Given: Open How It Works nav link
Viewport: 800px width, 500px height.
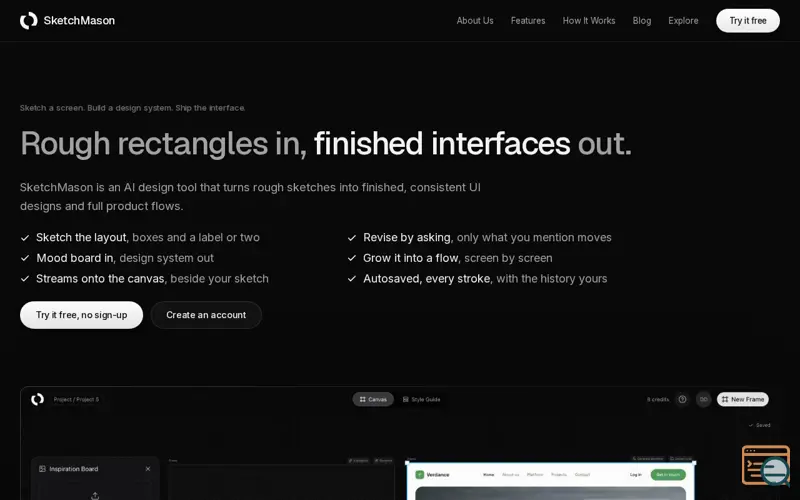Looking at the screenshot, I should coord(589,20).
